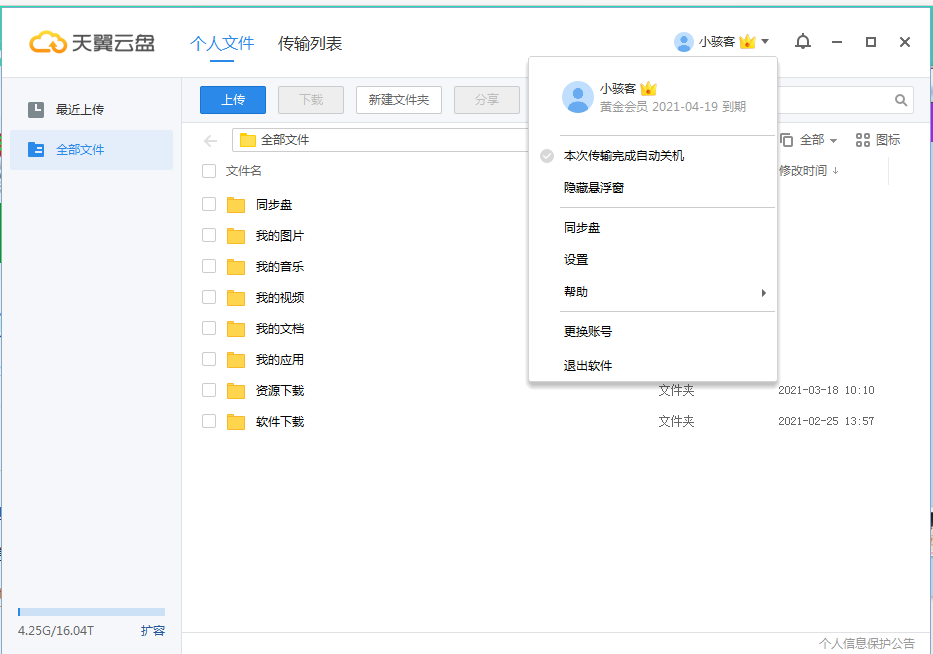This screenshot has width=933, height=654.
Task: Click the large avatar in profile popup
Action: (x=578, y=97)
